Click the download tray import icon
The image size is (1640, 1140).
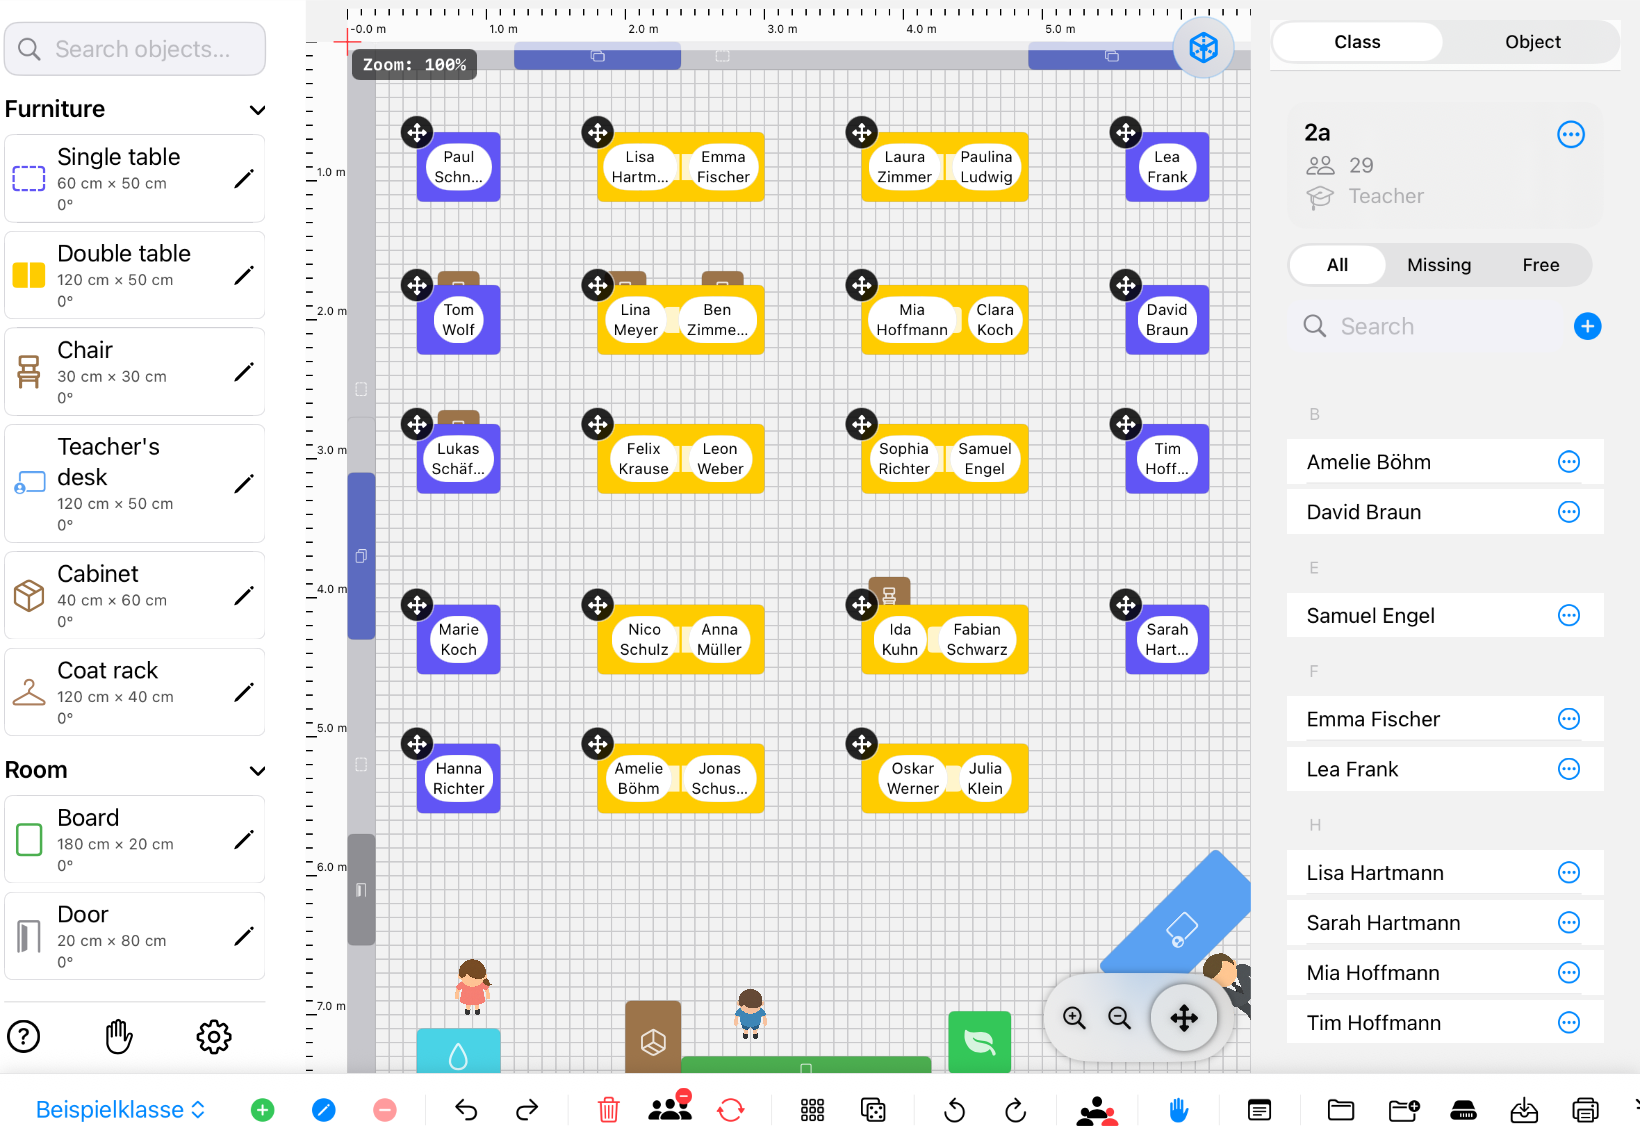tap(1524, 1110)
